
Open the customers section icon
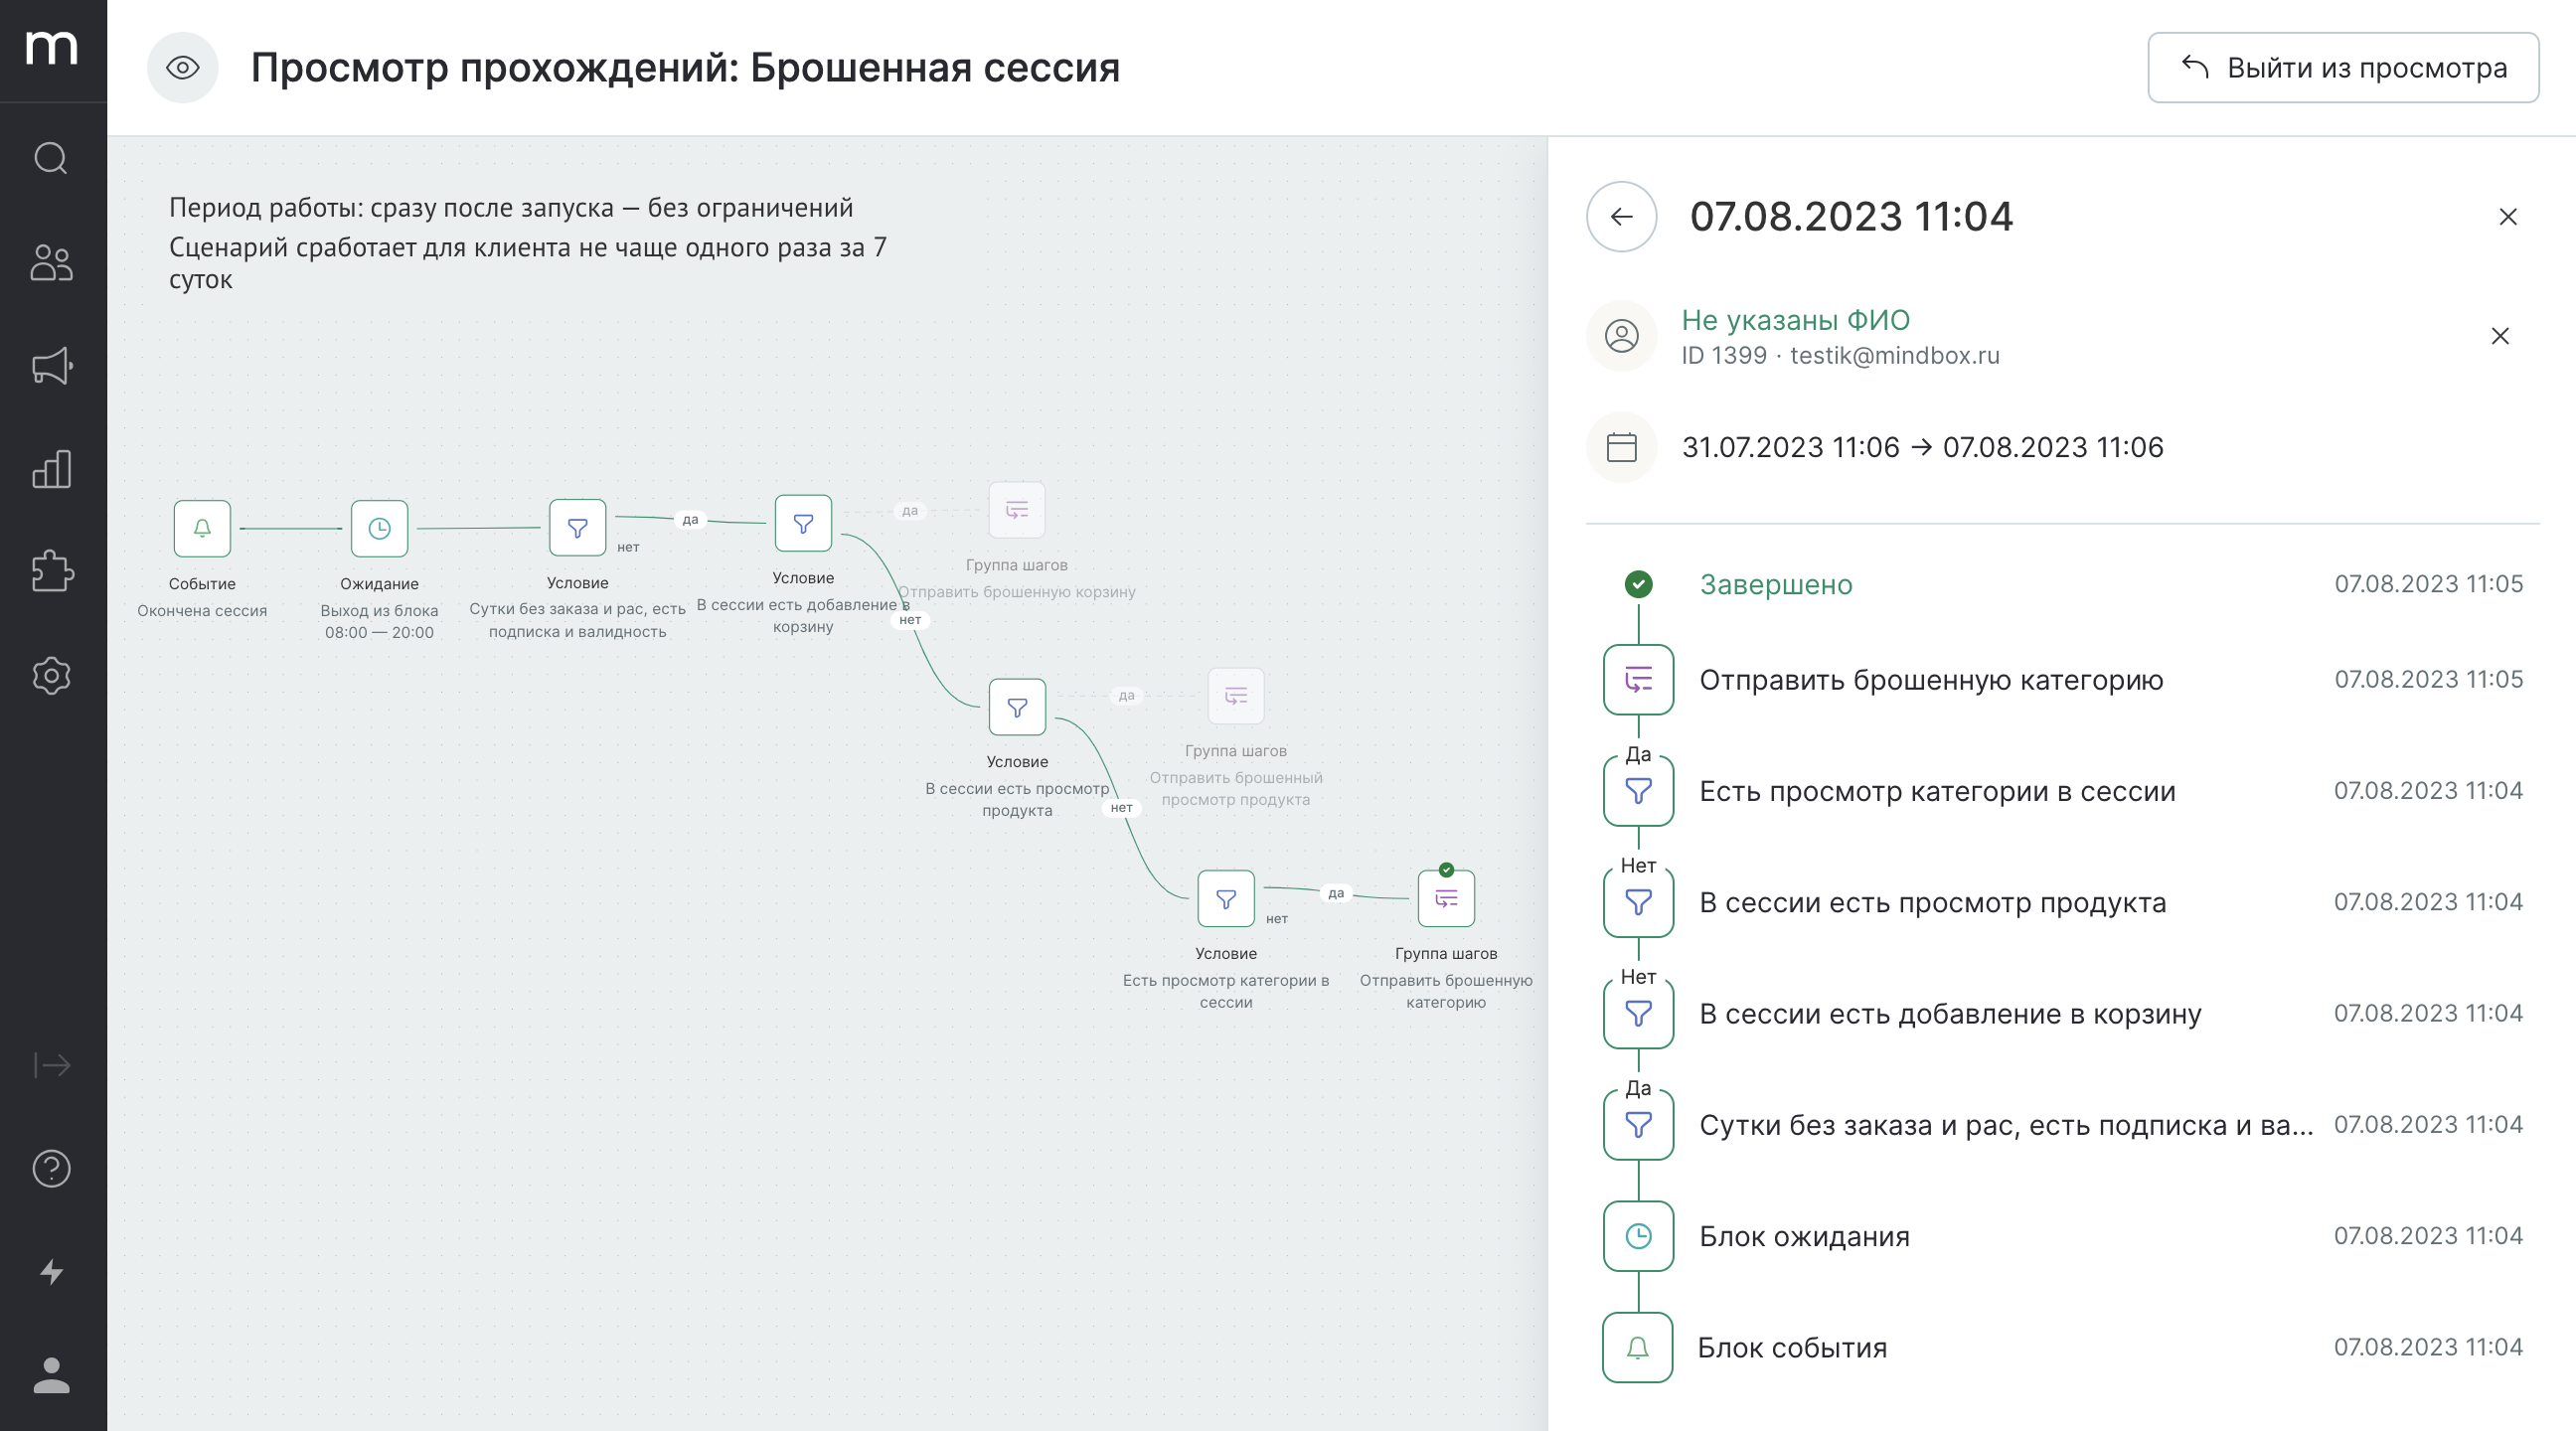point(52,262)
